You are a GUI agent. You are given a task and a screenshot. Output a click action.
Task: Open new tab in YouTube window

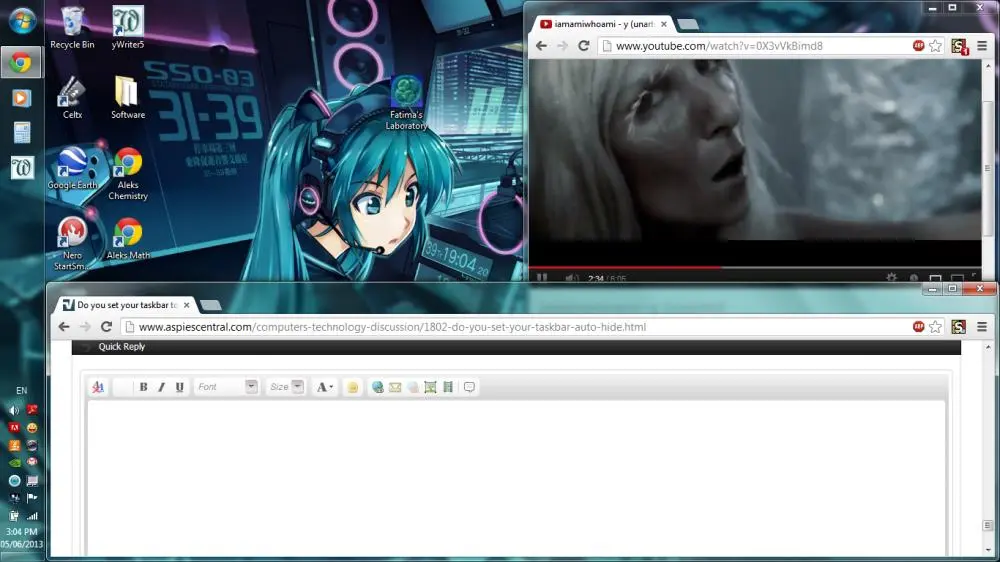click(688, 24)
